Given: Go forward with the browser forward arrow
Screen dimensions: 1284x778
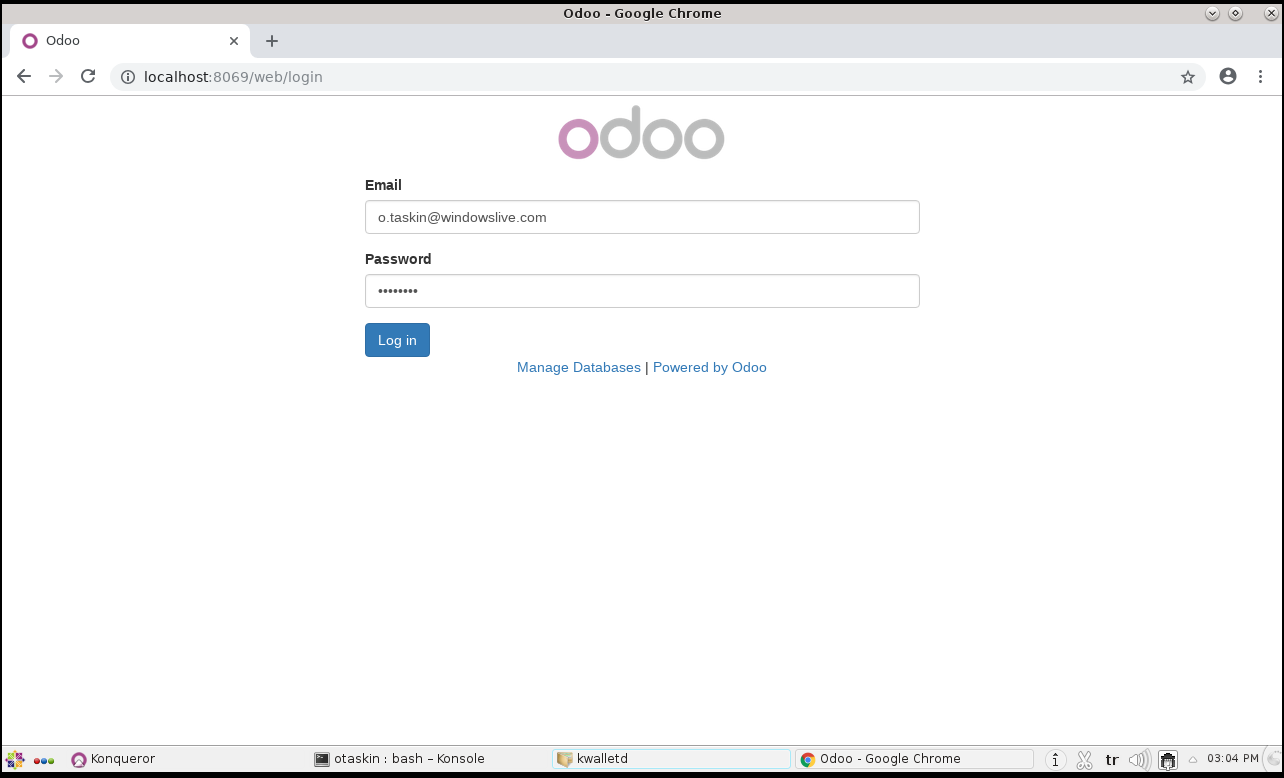Looking at the screenshot, I should click(56, 76).
